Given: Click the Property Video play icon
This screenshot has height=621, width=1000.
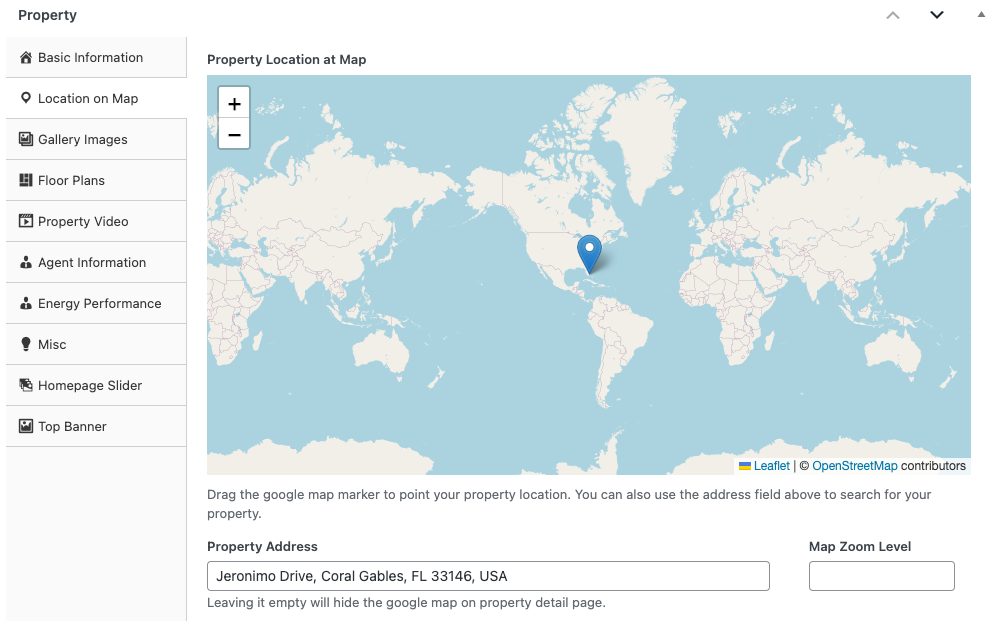Looking at the screenshot, I should (x=23, y=221).
